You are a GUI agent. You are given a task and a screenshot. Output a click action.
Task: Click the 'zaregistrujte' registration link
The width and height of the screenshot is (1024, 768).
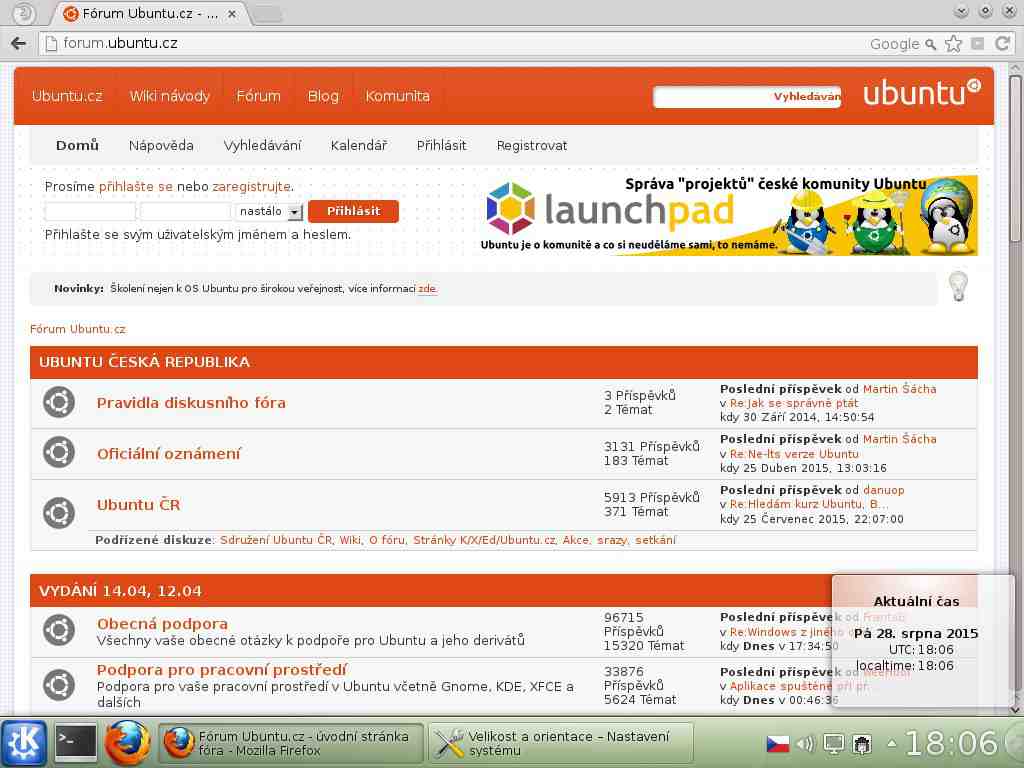tap(251, 187)
